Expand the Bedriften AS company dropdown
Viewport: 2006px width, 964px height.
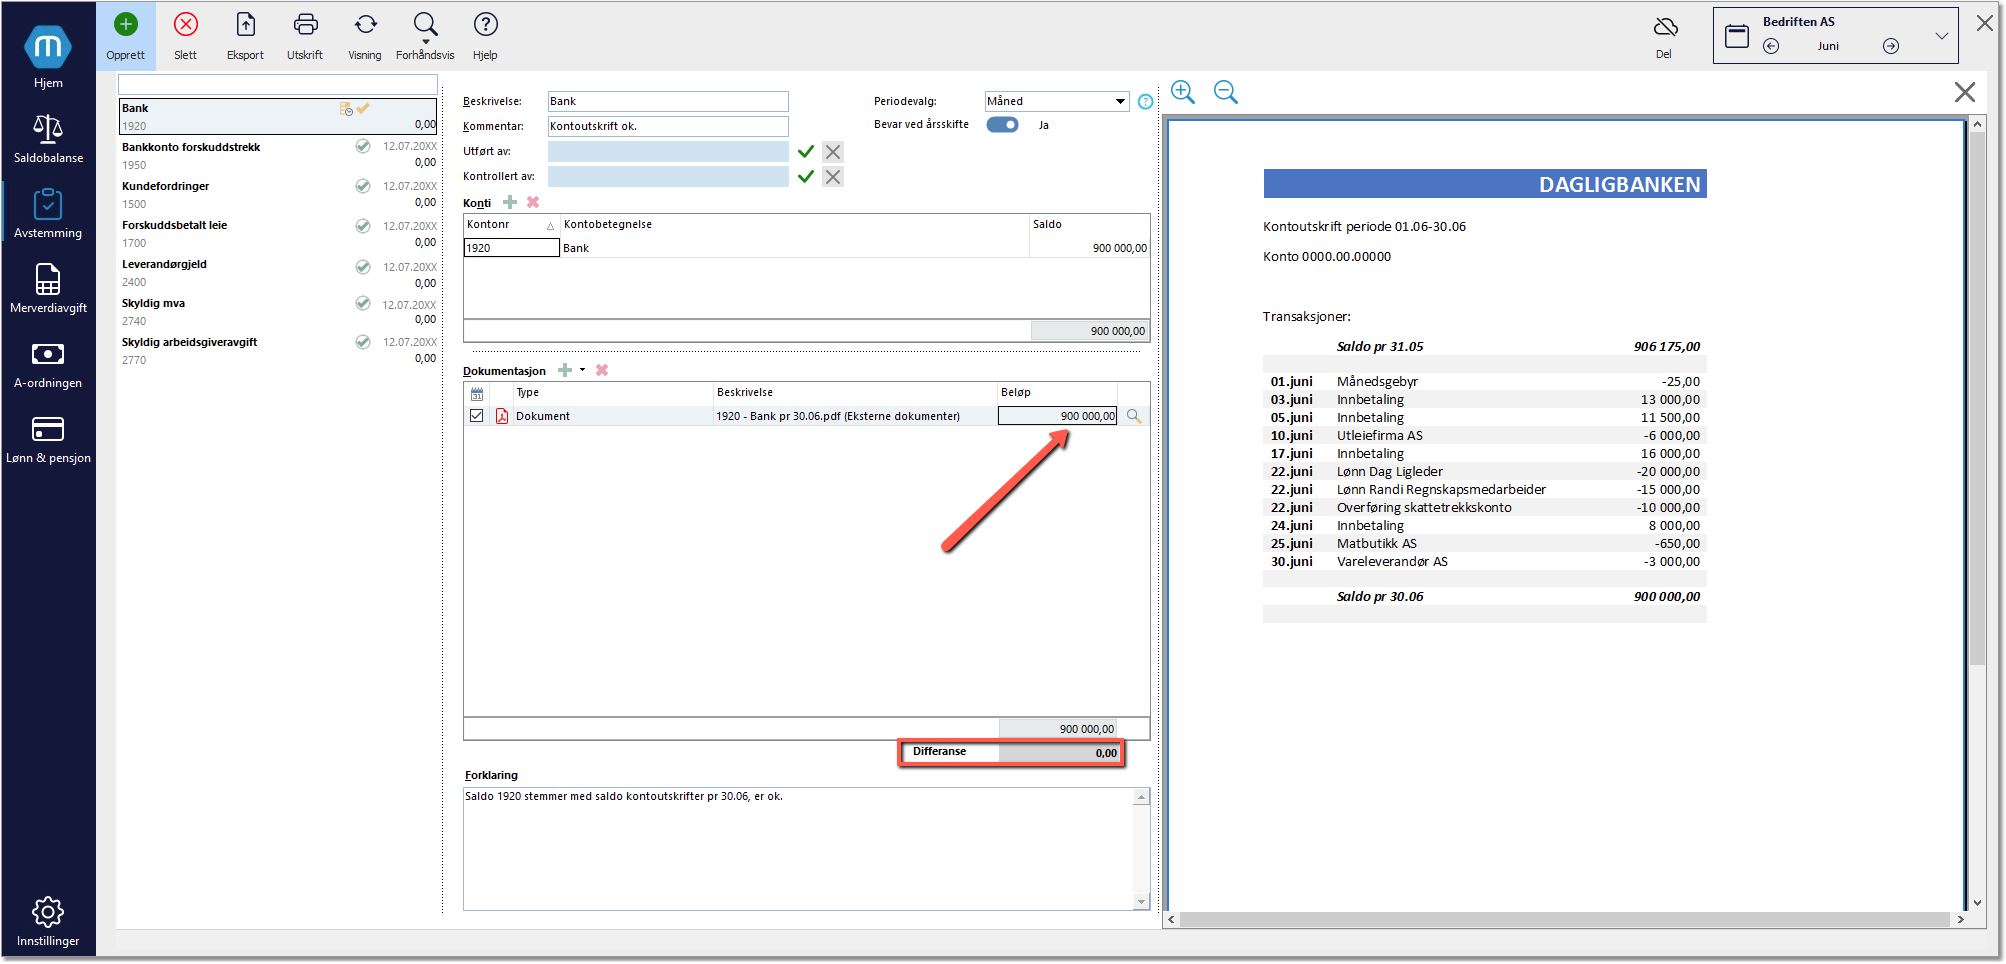click(1941, 36)
